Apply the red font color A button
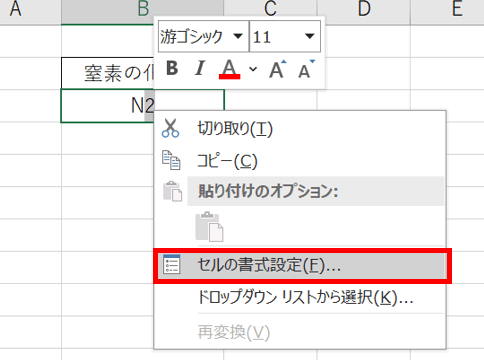Image resolution: width=484 pixels, height=360 pixels. [x=229, y=69]
